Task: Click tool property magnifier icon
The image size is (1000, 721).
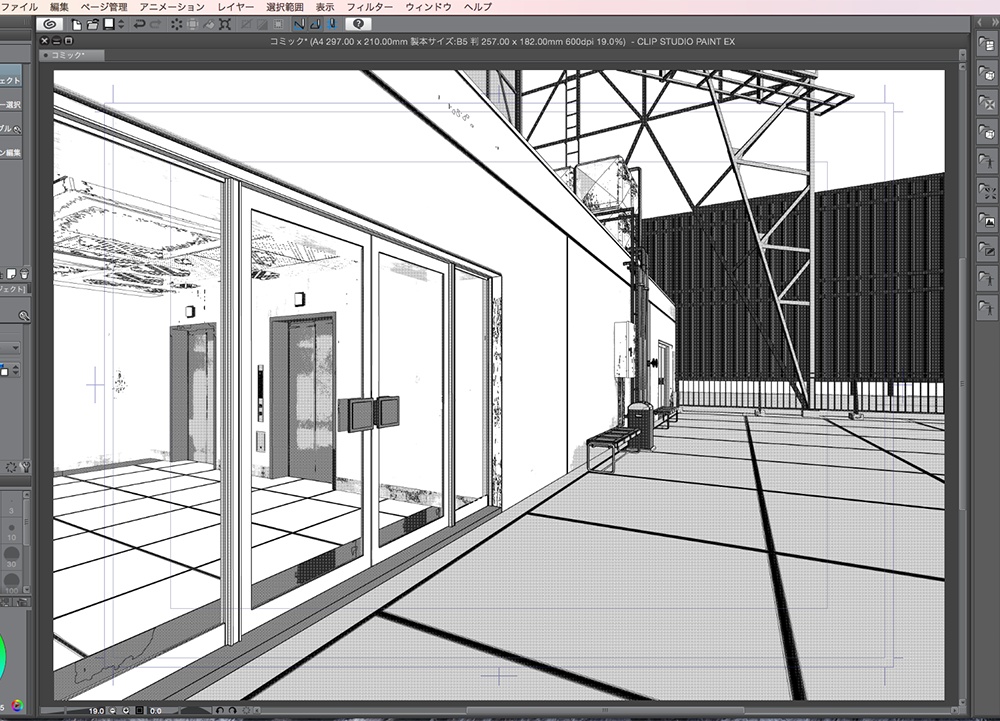Action: tap(24, 316)
